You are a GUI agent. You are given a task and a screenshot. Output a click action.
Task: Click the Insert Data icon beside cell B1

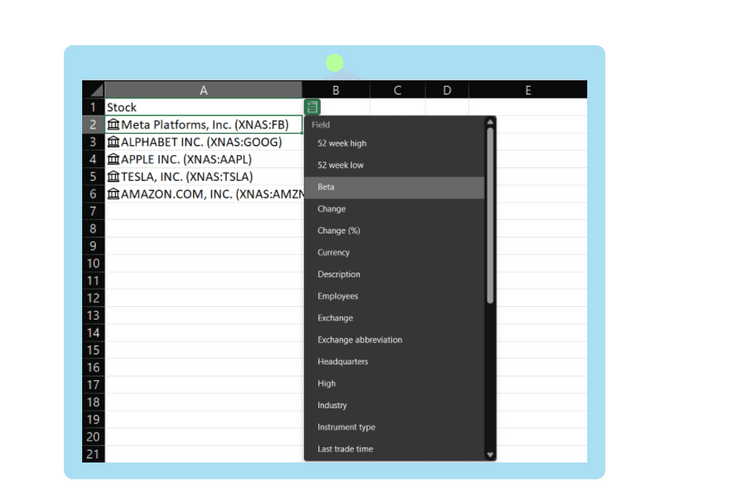click(x=312, y=107)
